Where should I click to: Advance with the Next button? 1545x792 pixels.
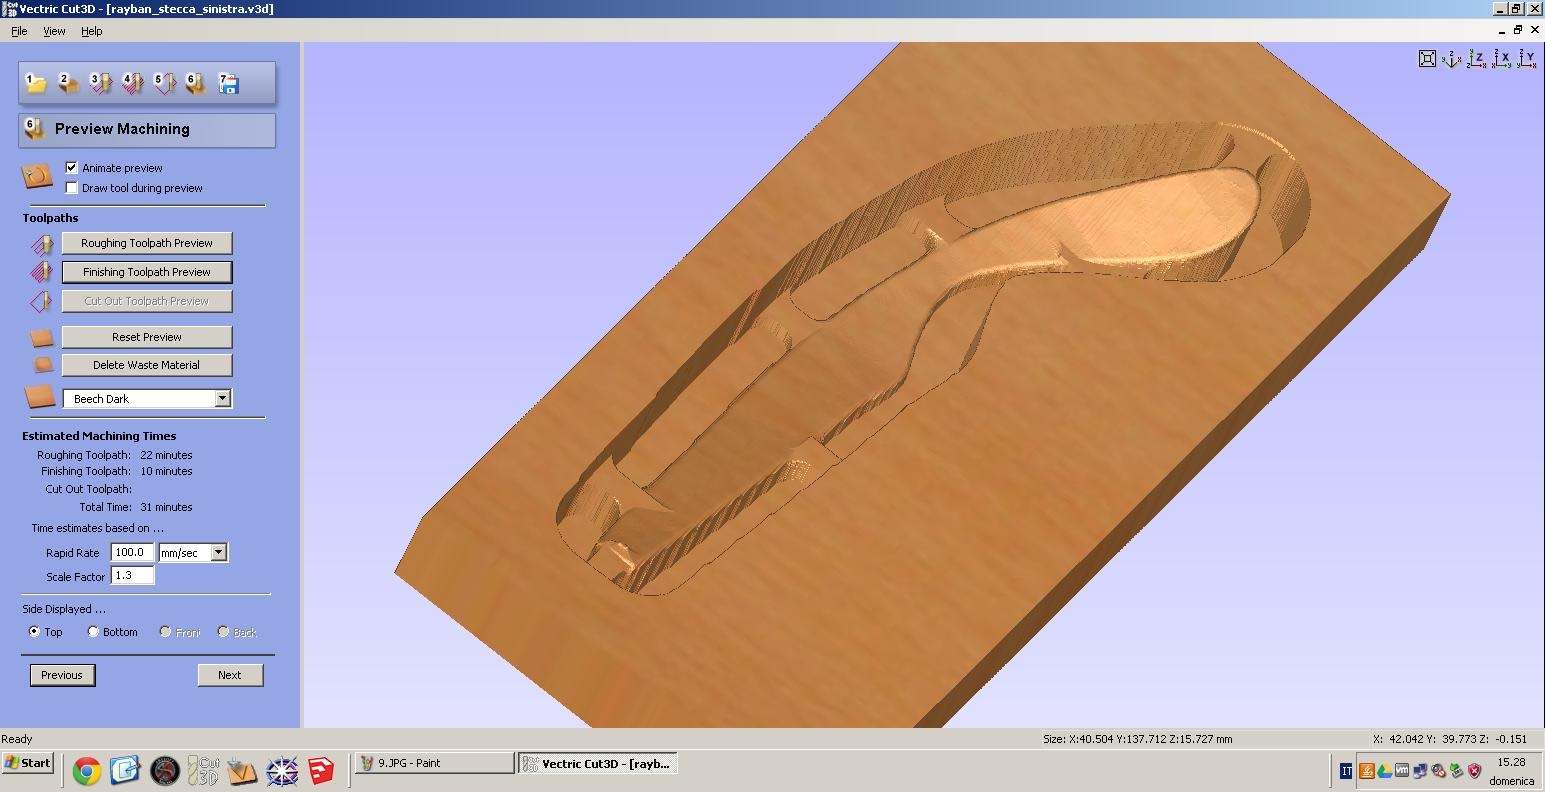230,675
